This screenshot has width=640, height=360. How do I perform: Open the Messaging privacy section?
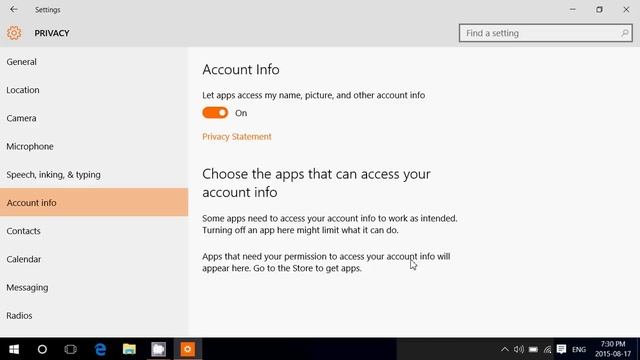coord(94,287)
